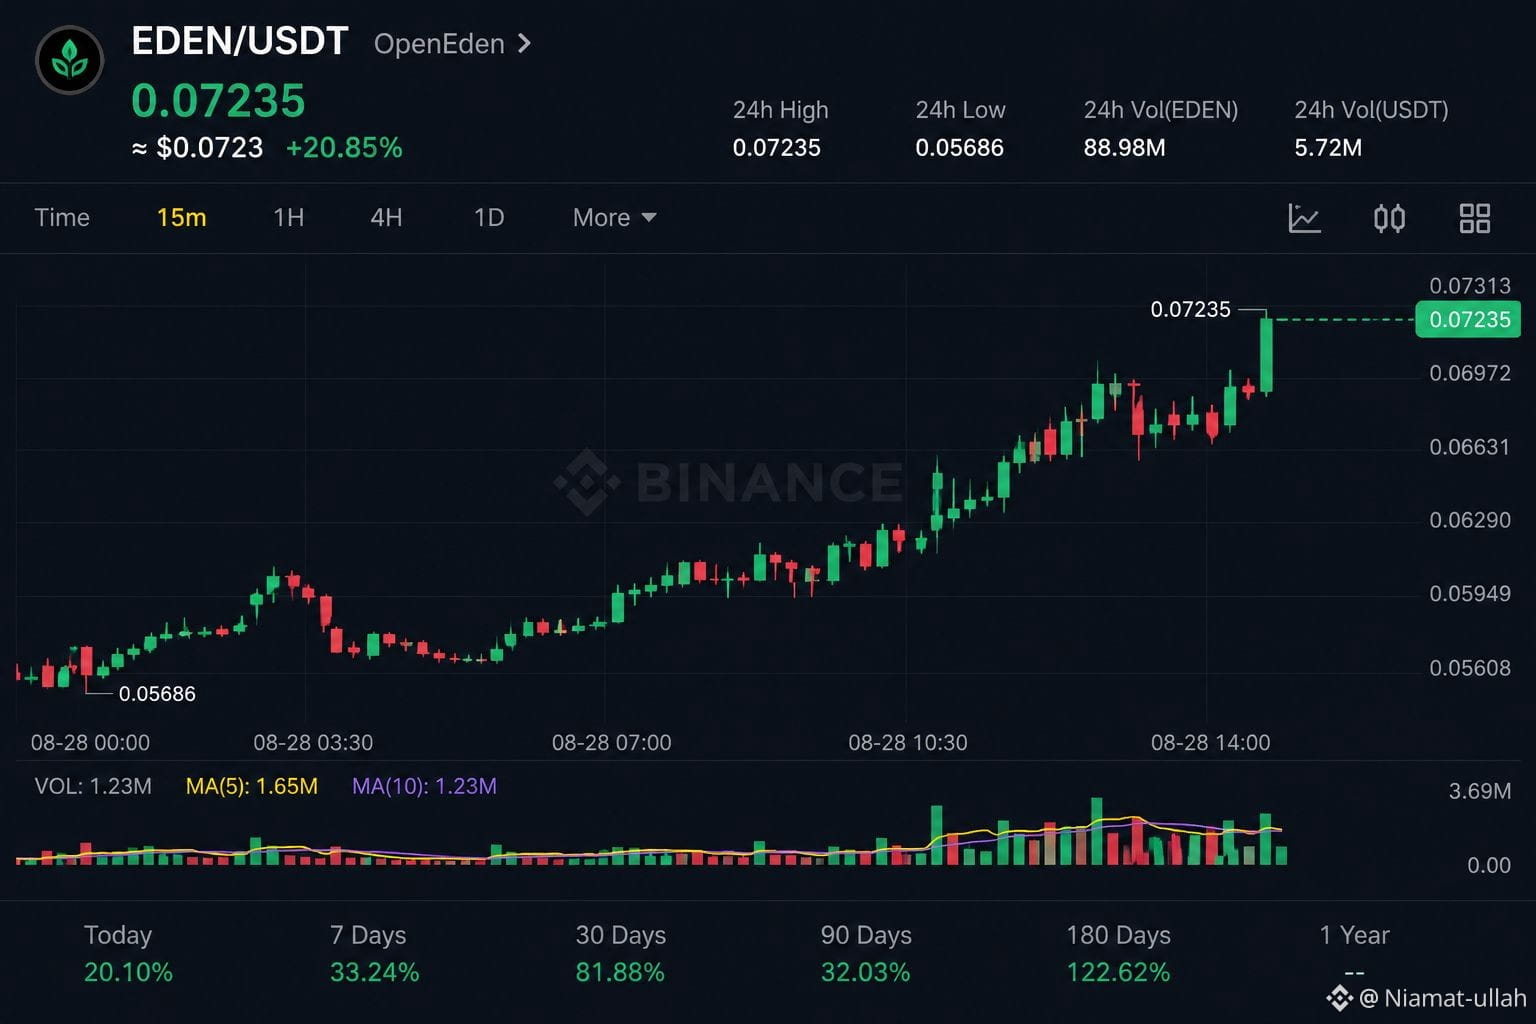Switch to the 1D interval
The height and width of the screenshot is (1024, 1536).
pyautogui.click(x=489, y=218)
